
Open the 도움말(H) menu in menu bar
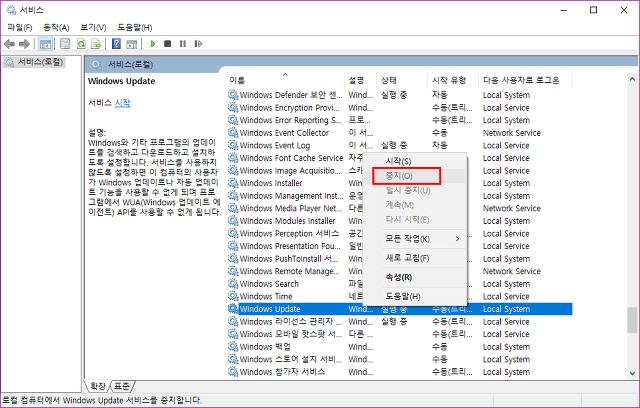135,27
